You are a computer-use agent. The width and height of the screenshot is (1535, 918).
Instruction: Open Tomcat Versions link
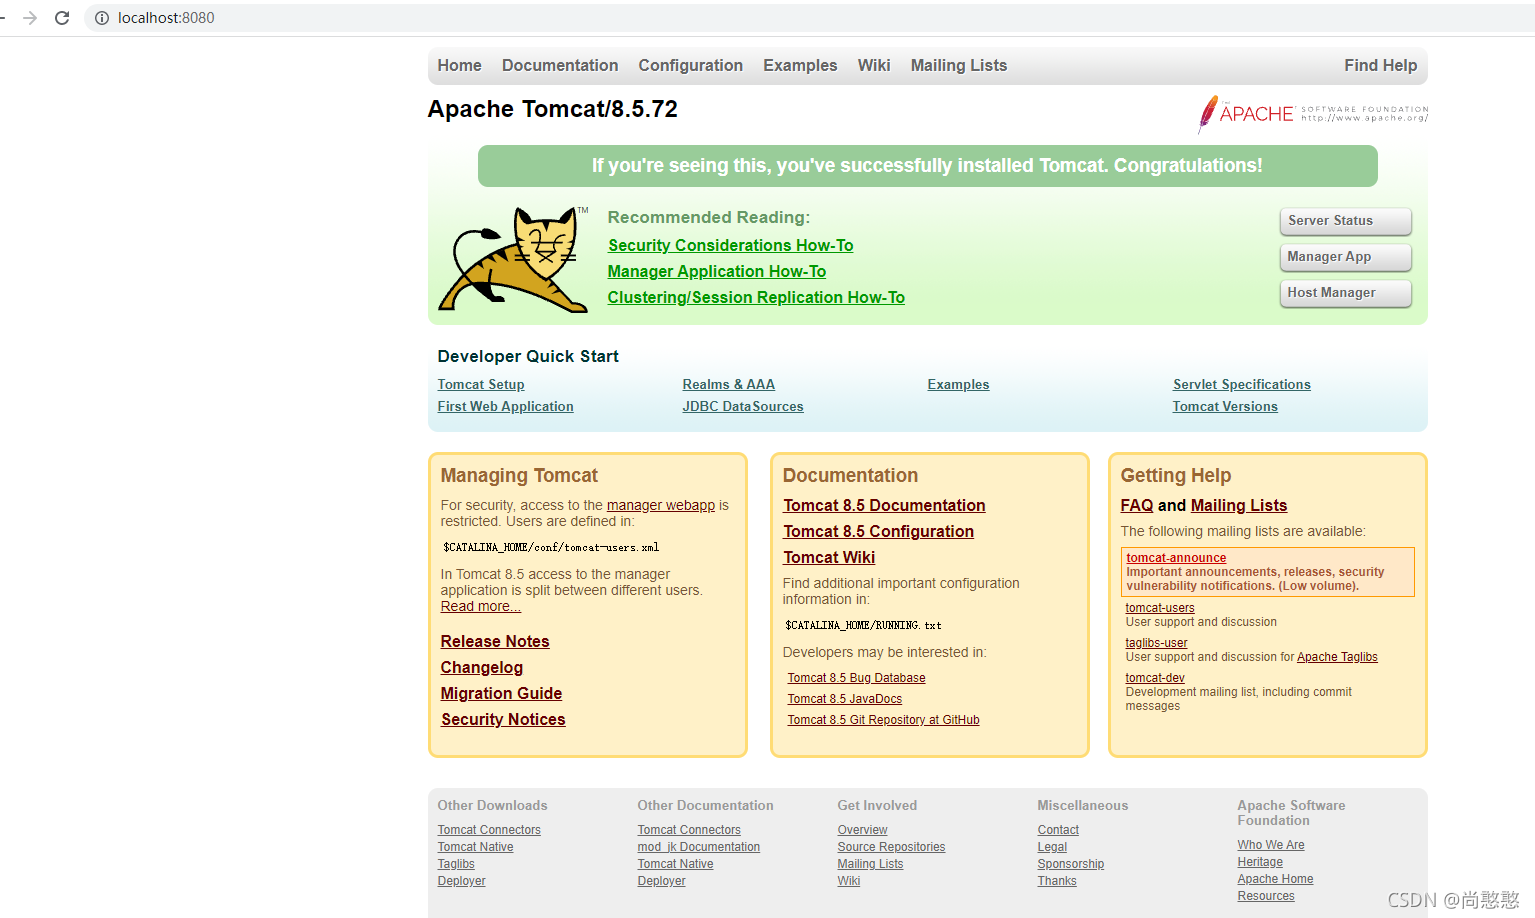[1225, 406]
